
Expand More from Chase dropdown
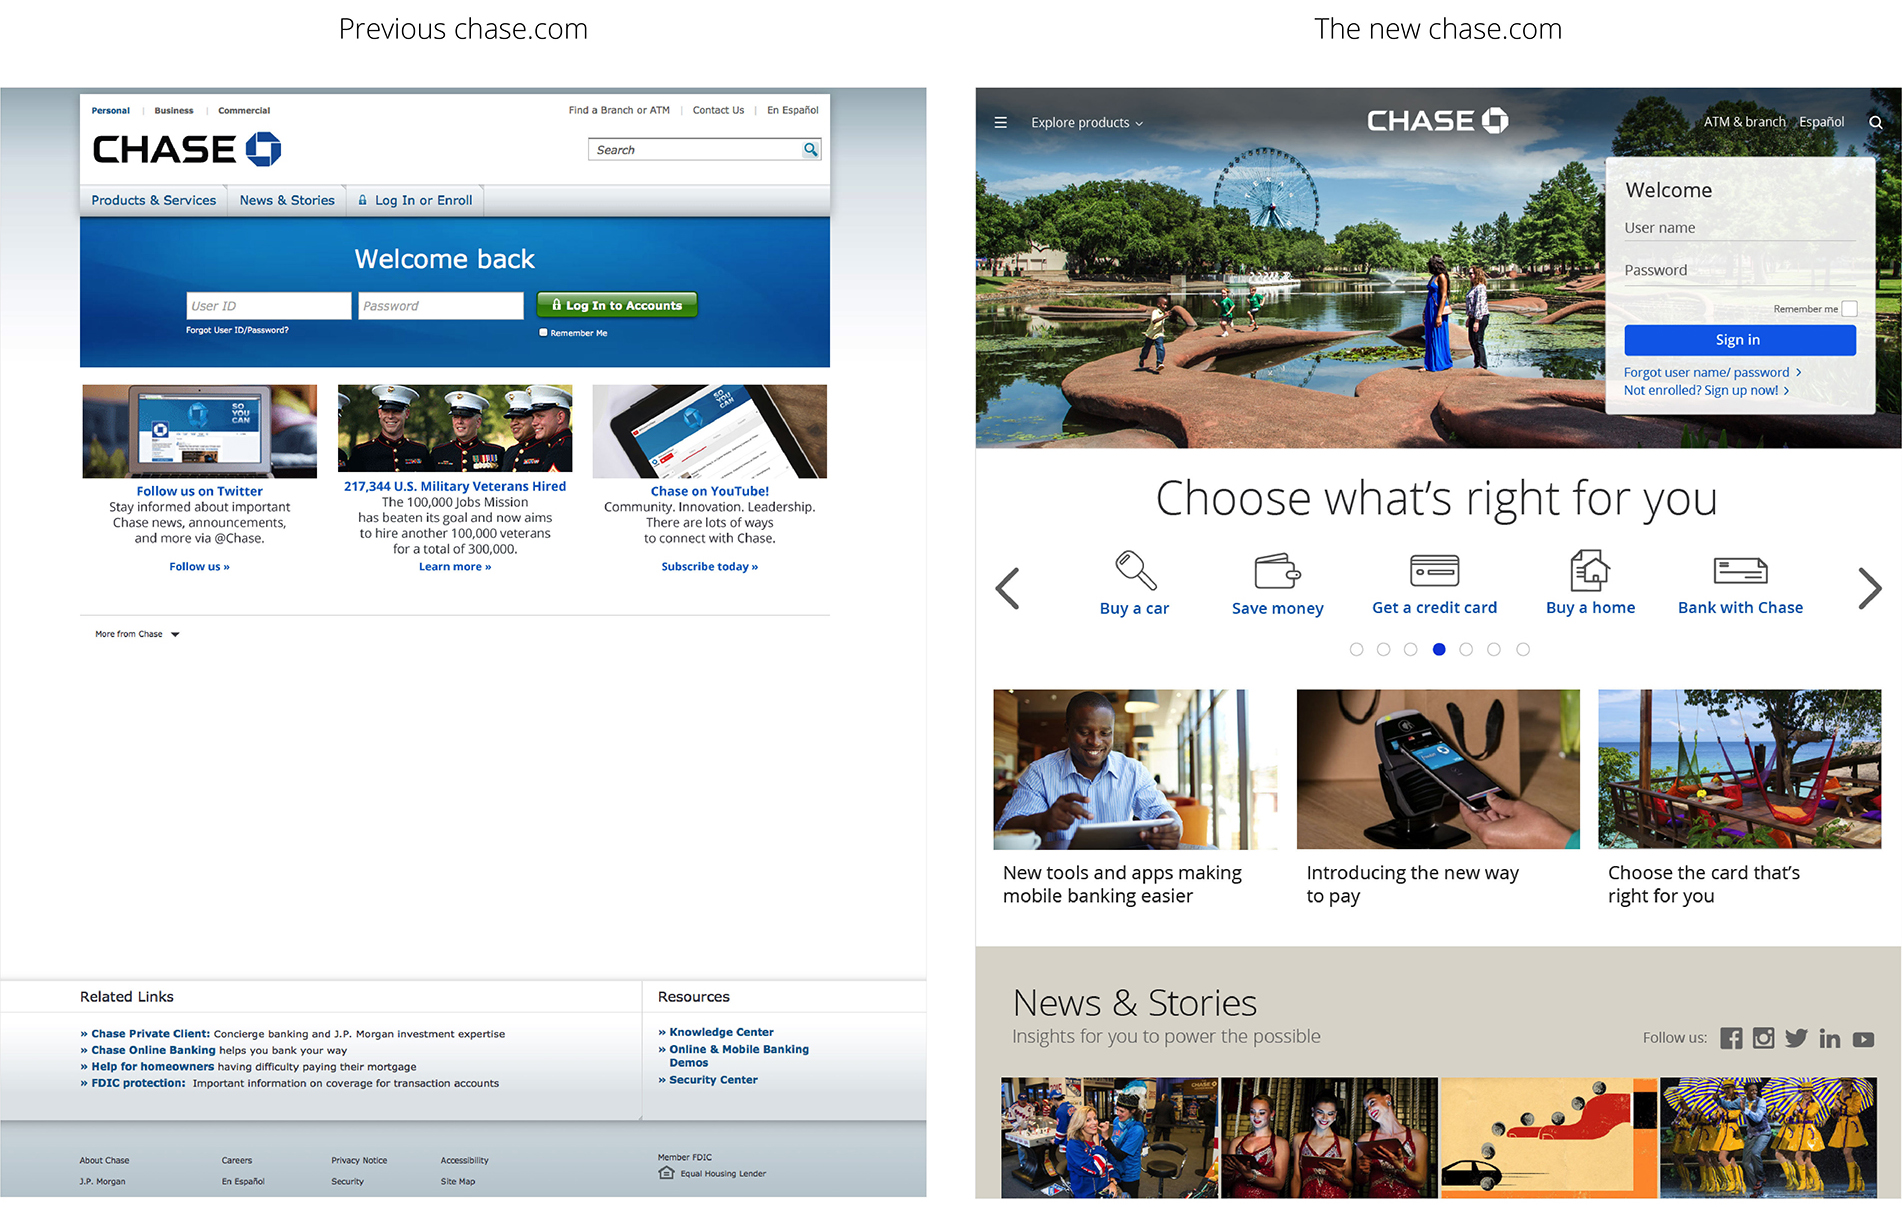(137, 634)
